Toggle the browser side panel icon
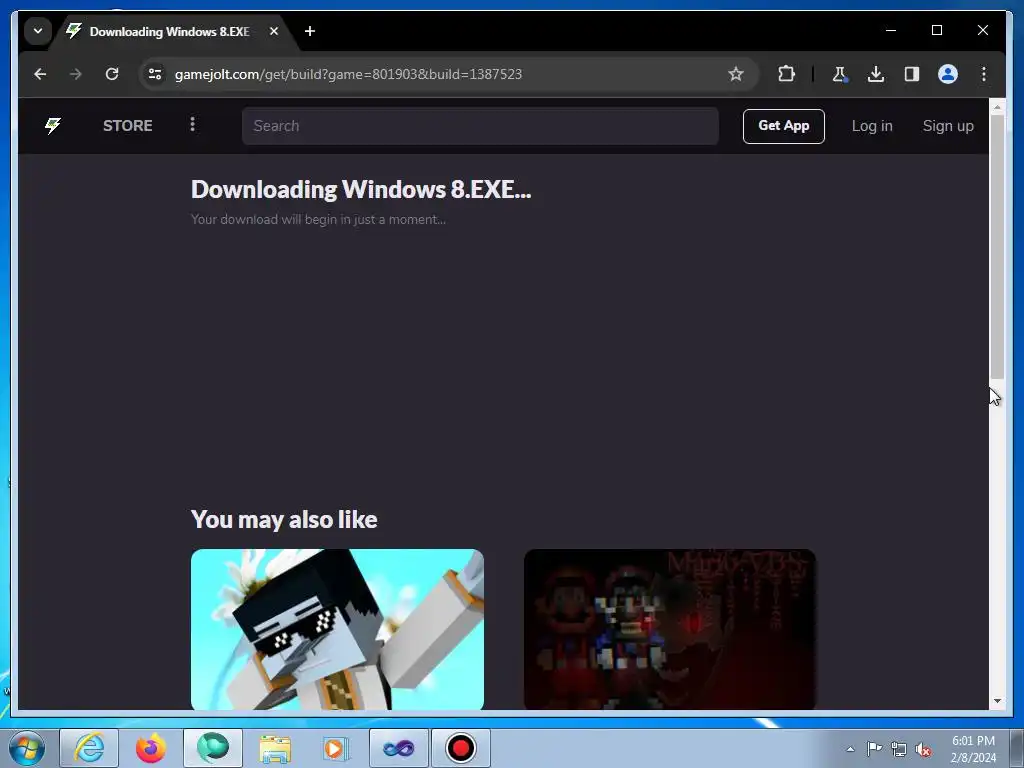 (912, 74)
